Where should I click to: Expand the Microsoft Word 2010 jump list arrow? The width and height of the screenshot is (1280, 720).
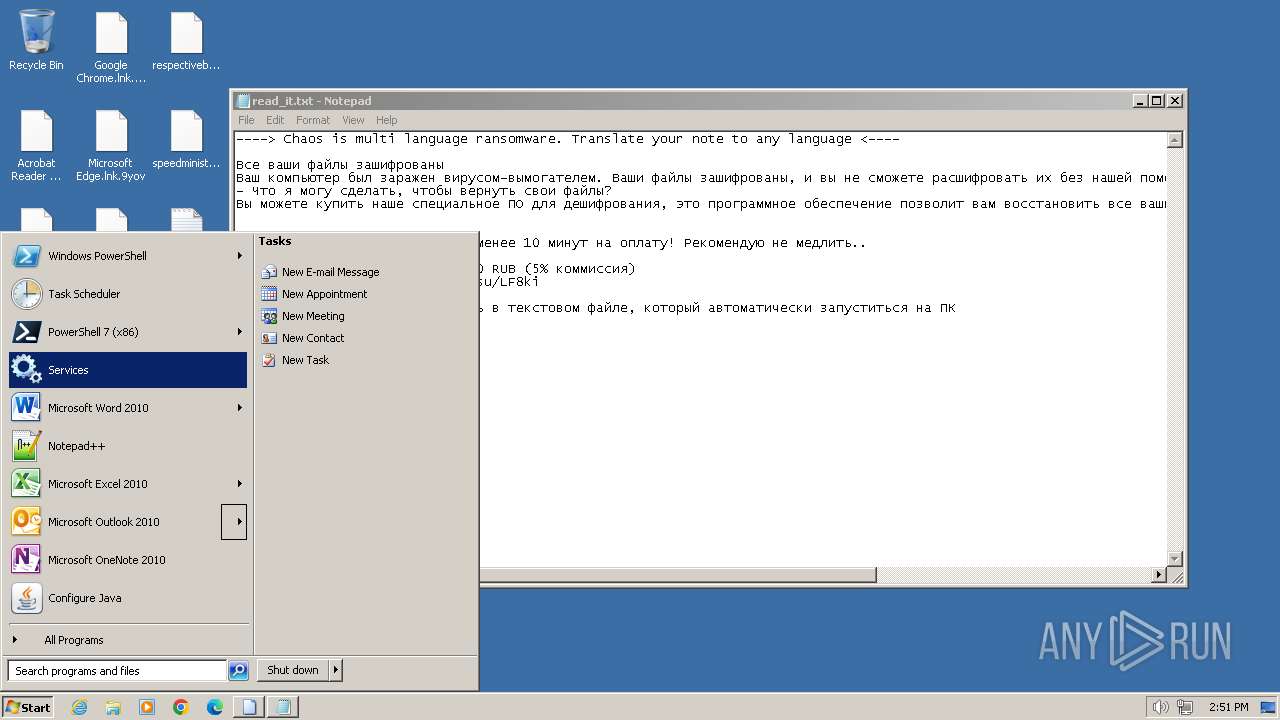[x=239, y=408]
